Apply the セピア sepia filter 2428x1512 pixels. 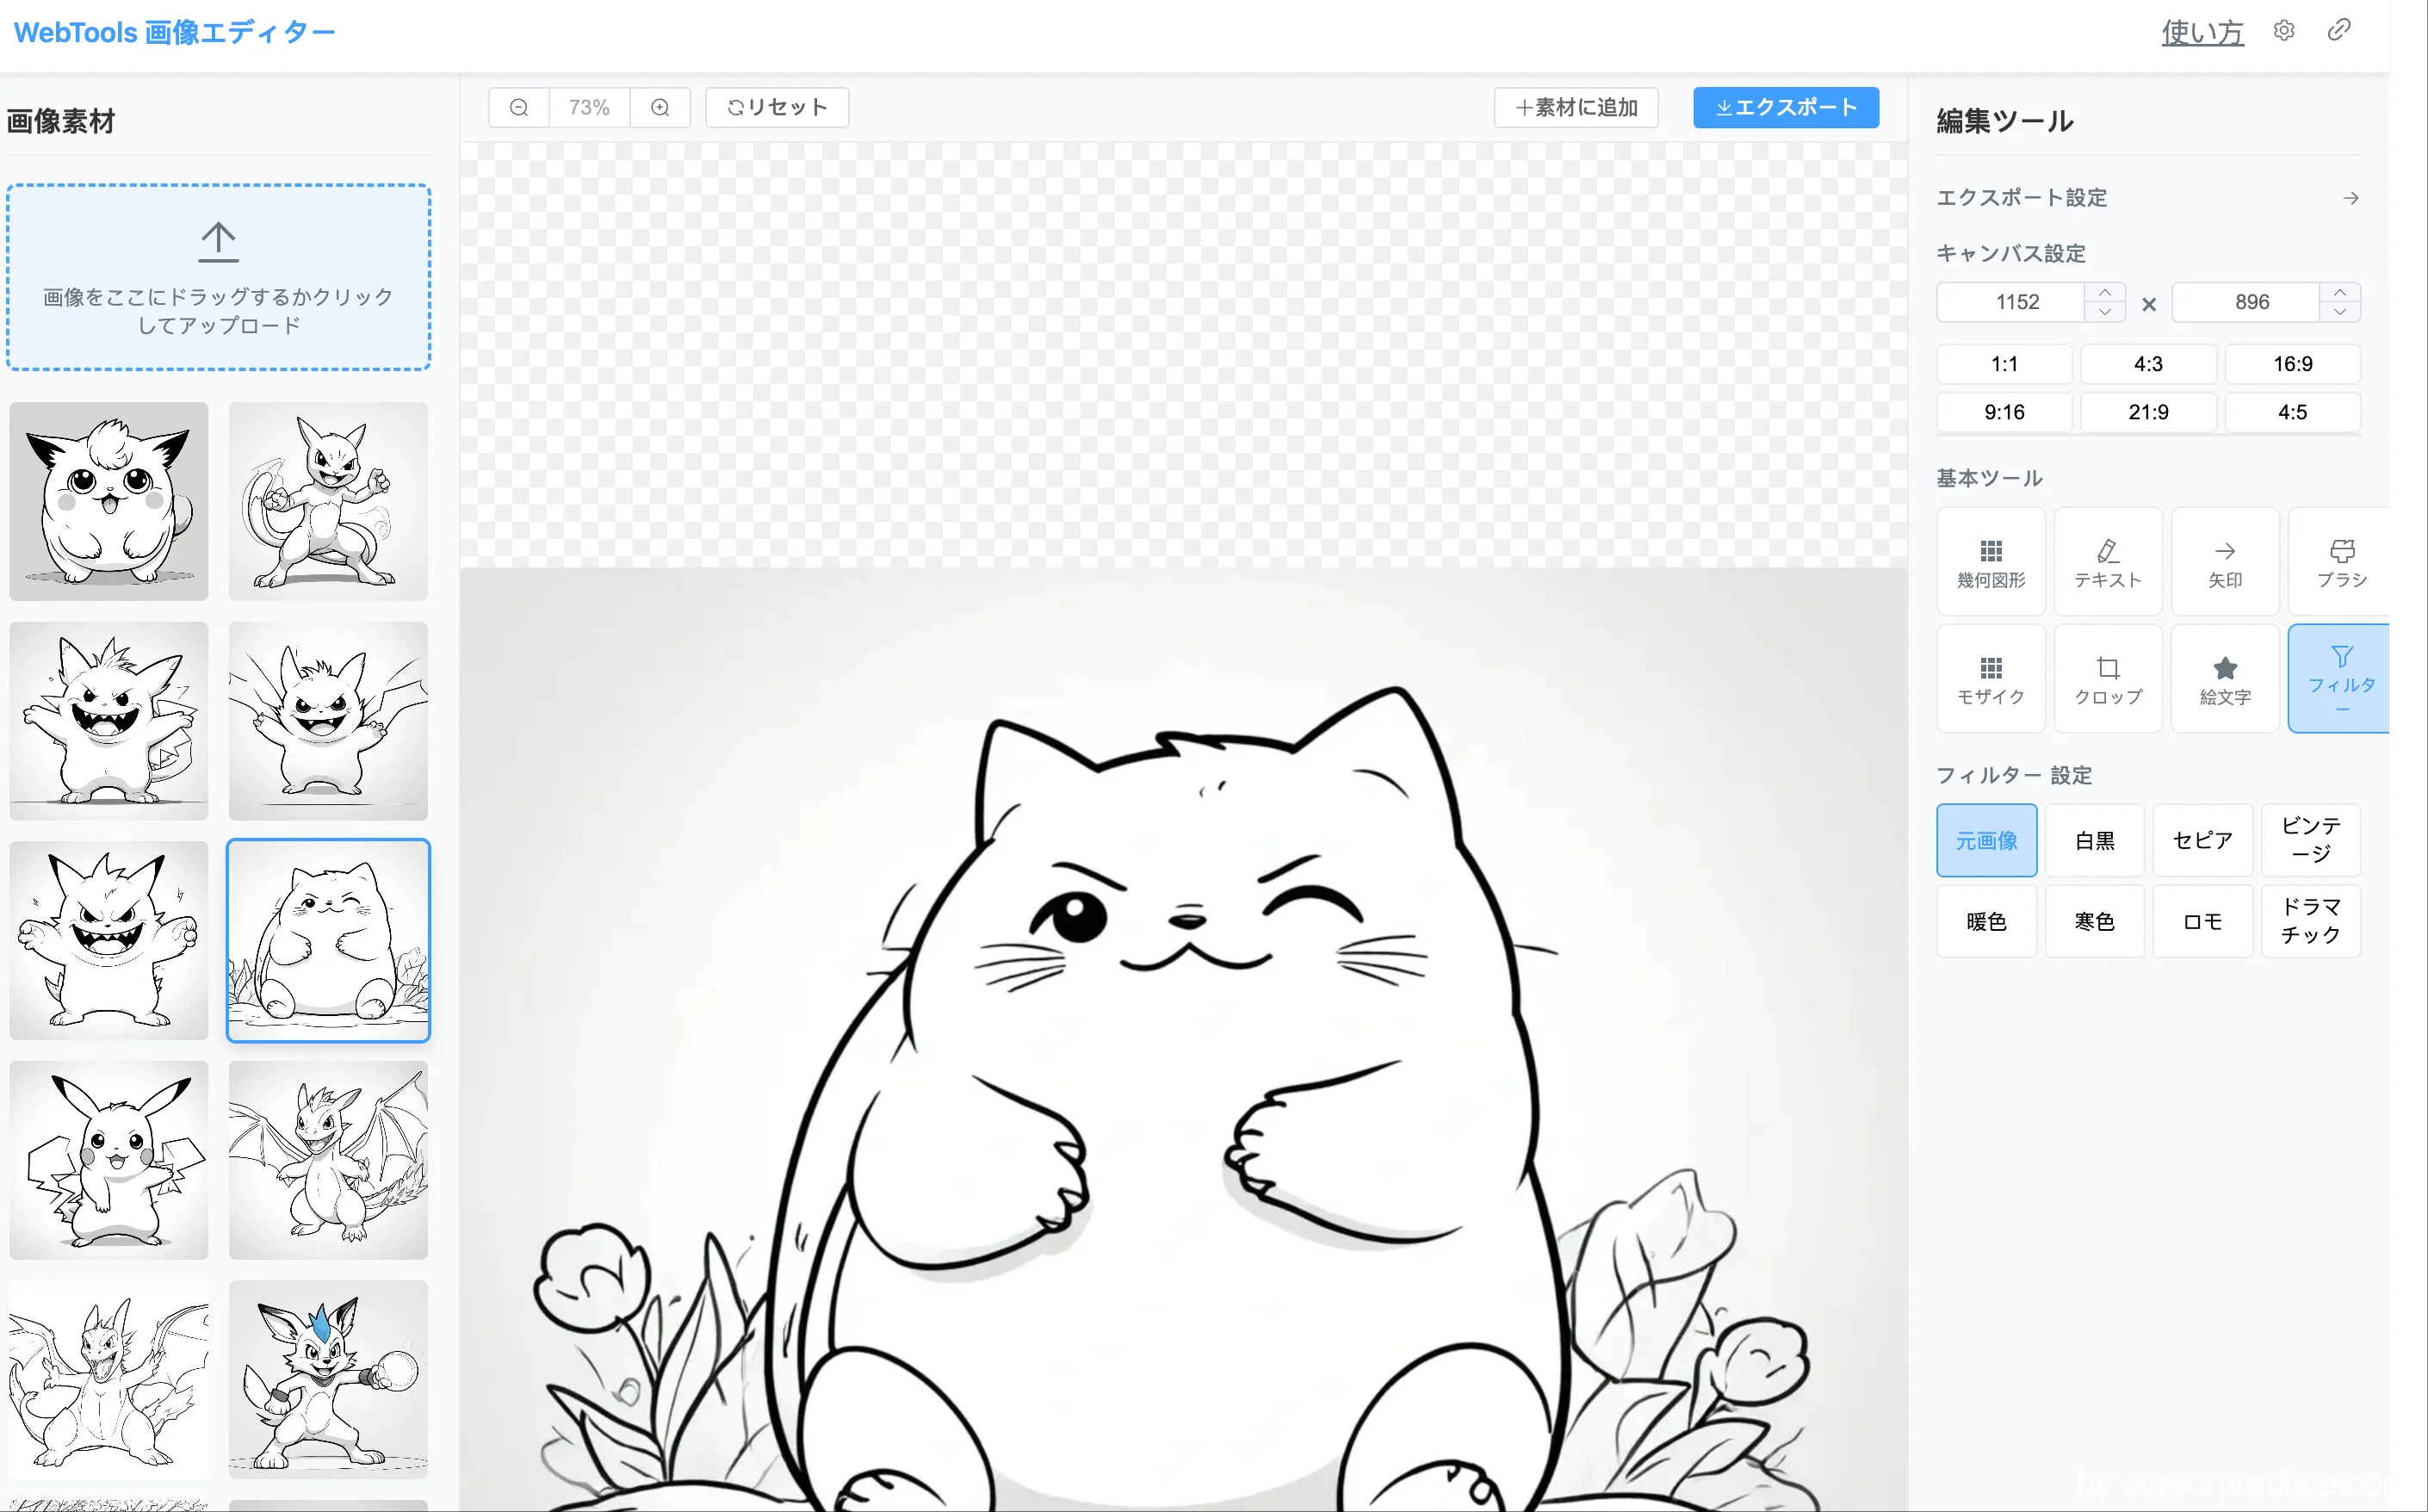click(2203, 841)
